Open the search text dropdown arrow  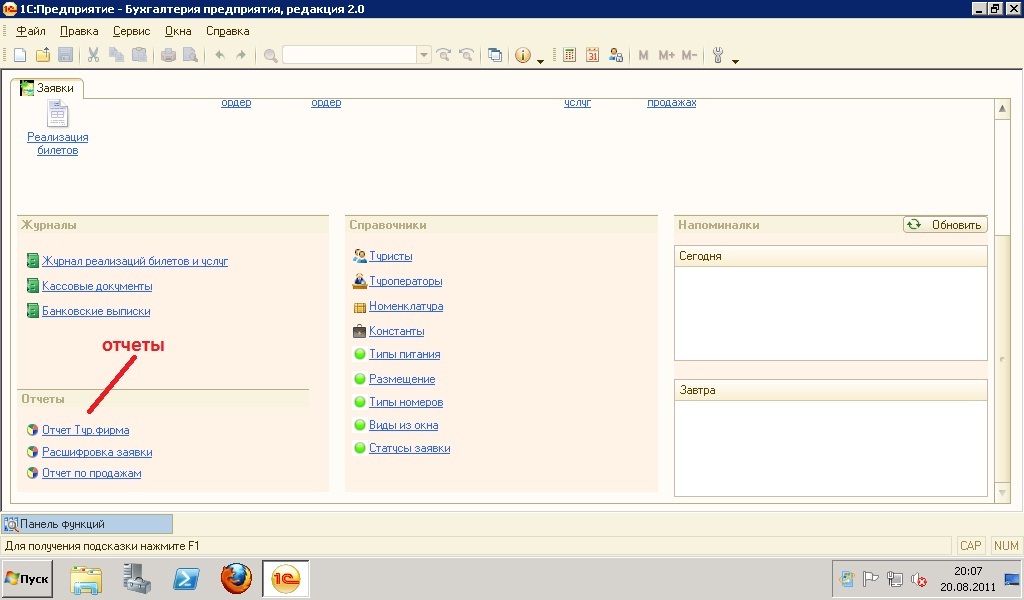tap(424, 55)
